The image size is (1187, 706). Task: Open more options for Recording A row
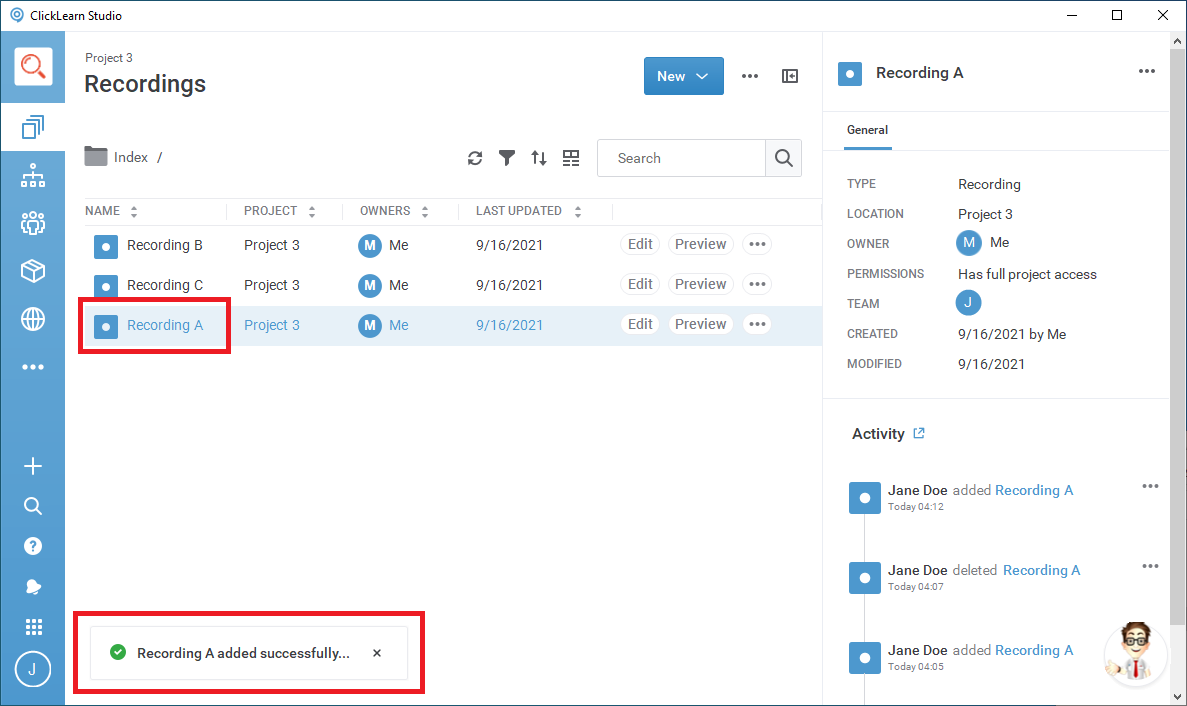757,324
